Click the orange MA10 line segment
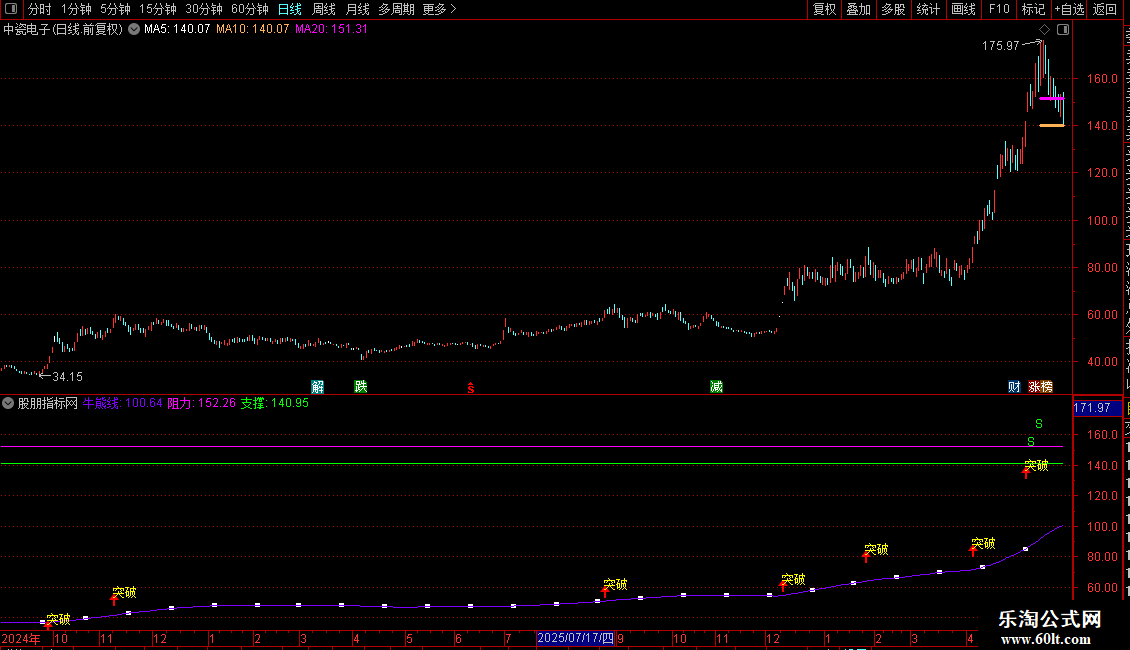 [x=1051, y=125]
